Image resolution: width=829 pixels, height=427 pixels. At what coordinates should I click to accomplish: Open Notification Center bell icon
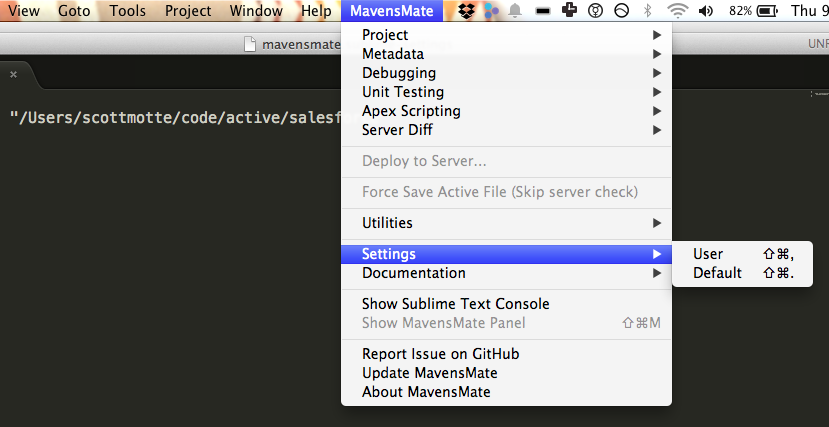coord(514,11)
